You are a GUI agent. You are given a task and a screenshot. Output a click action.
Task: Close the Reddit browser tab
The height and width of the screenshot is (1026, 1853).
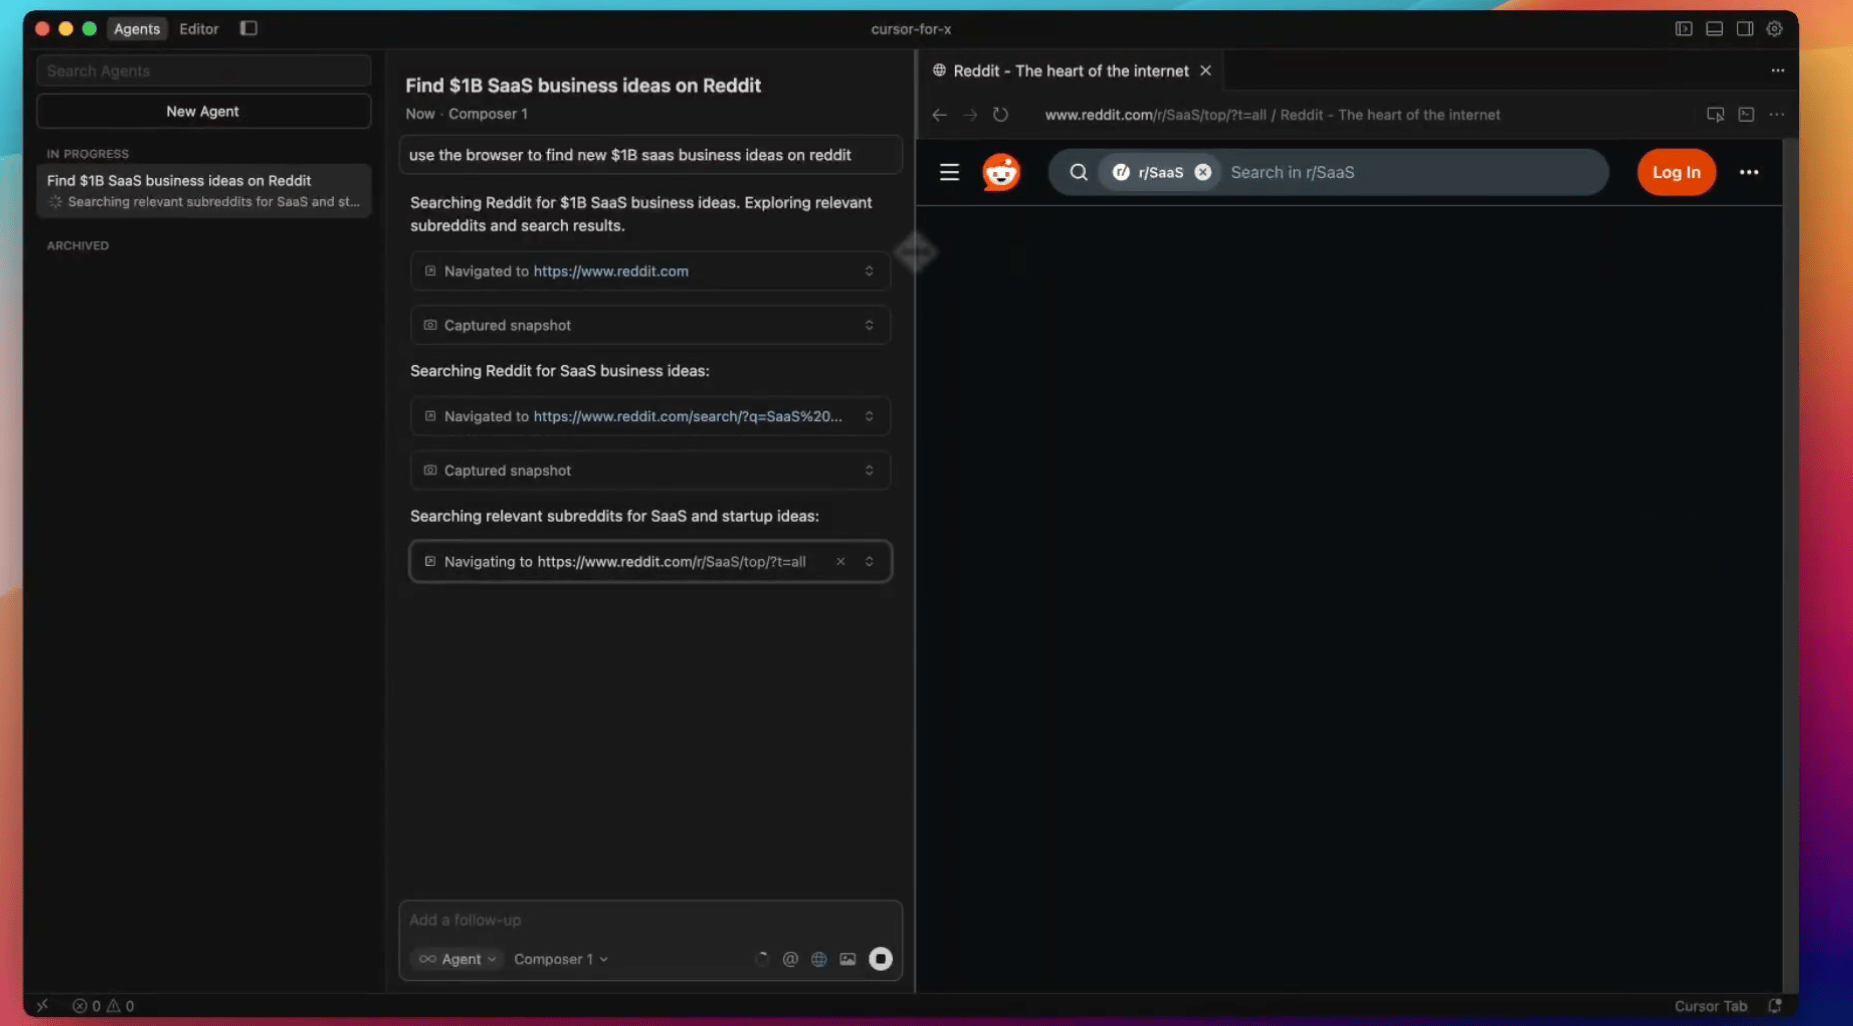point(1205,70)
